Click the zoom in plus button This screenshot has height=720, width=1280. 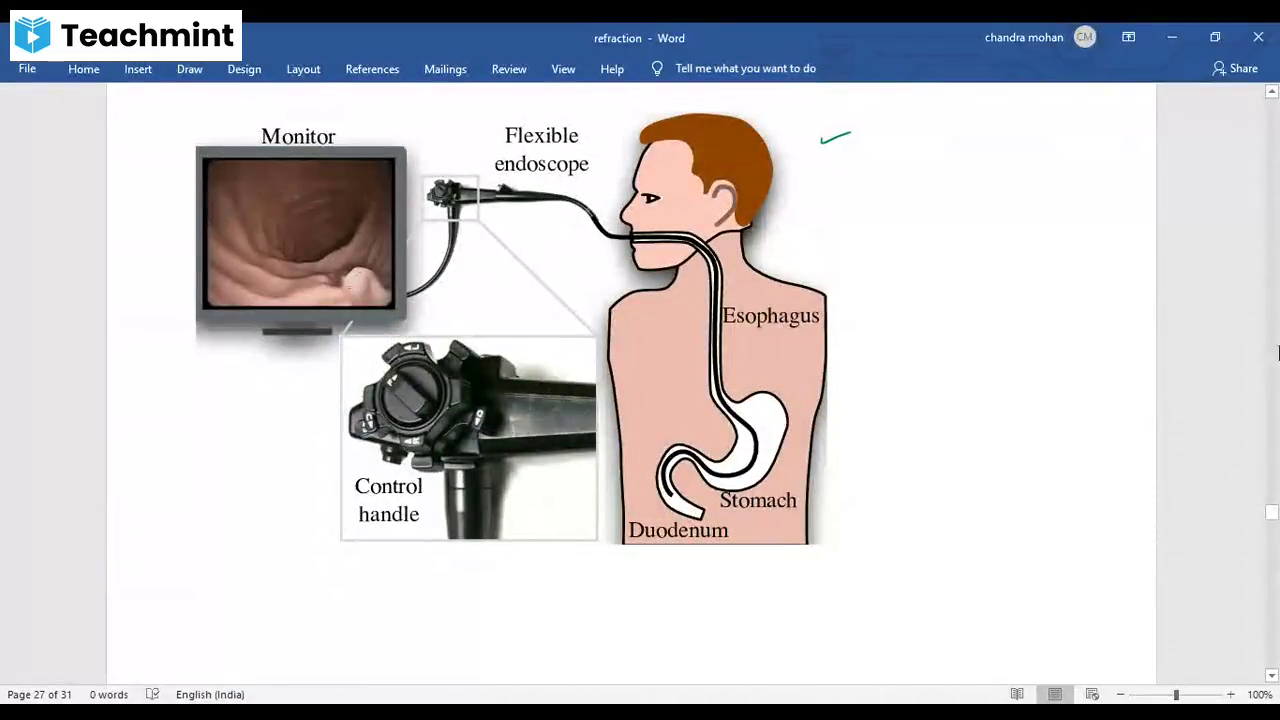click(1231, 694)
